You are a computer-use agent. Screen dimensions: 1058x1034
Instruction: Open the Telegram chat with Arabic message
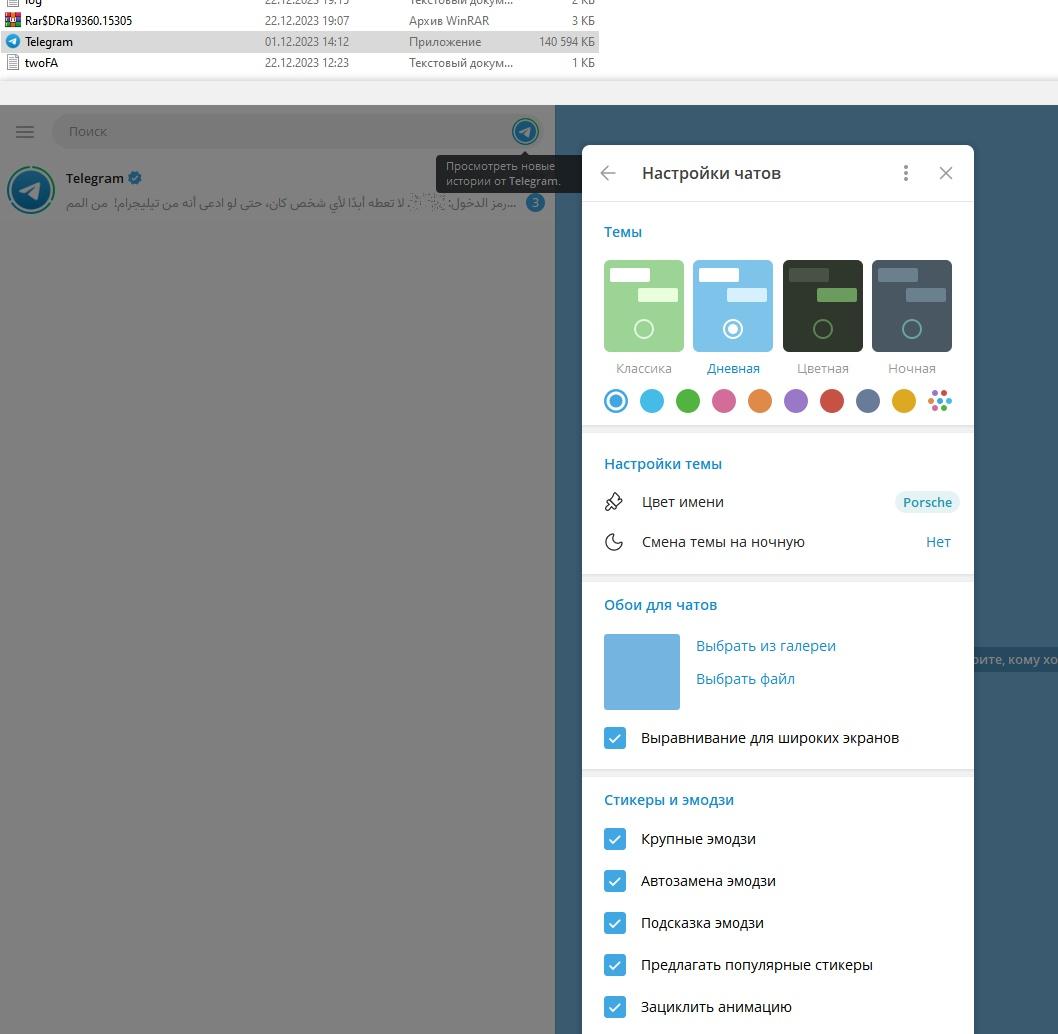[277, 190]
